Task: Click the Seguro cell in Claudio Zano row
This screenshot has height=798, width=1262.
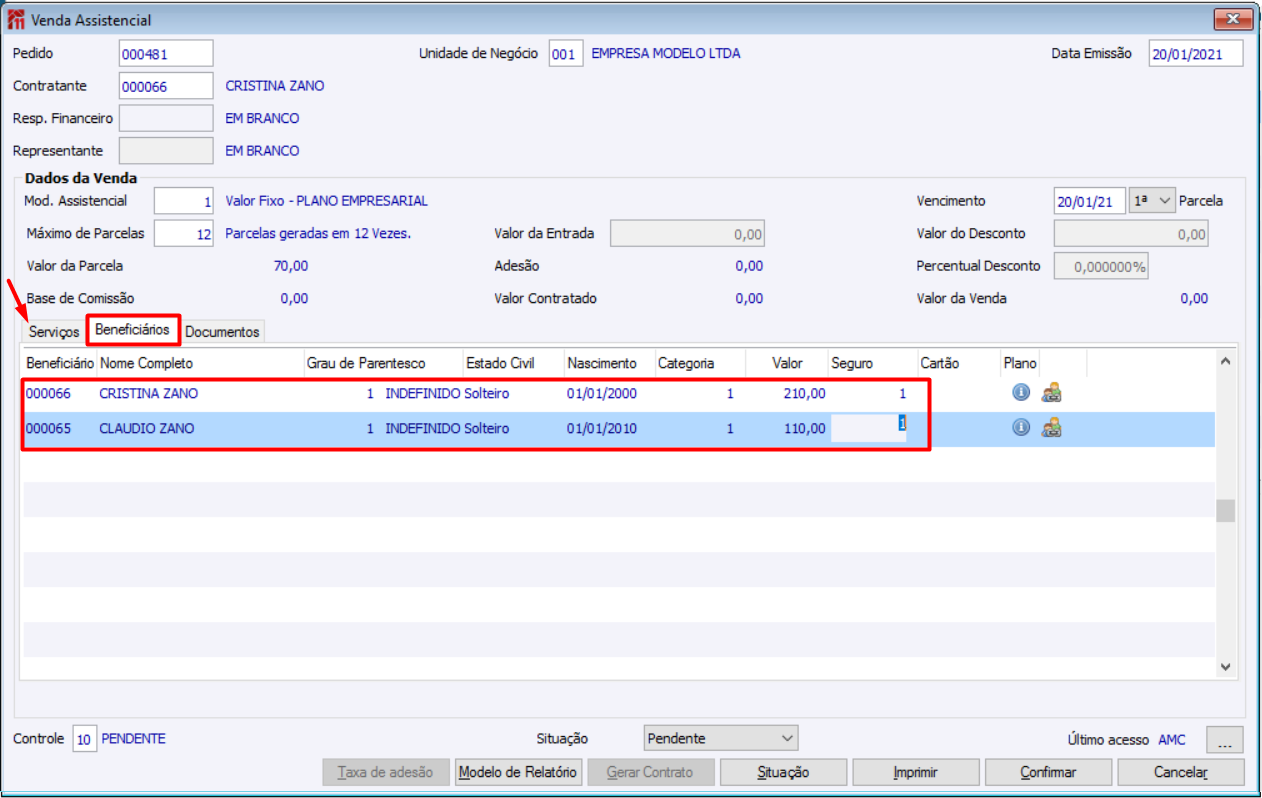Action: click(869, 428)
